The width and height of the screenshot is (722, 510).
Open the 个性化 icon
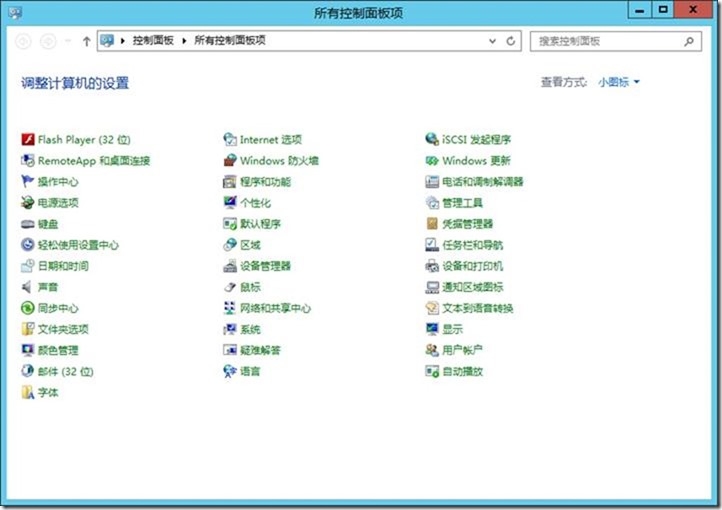pyautogui.click(x=230, y=203)
